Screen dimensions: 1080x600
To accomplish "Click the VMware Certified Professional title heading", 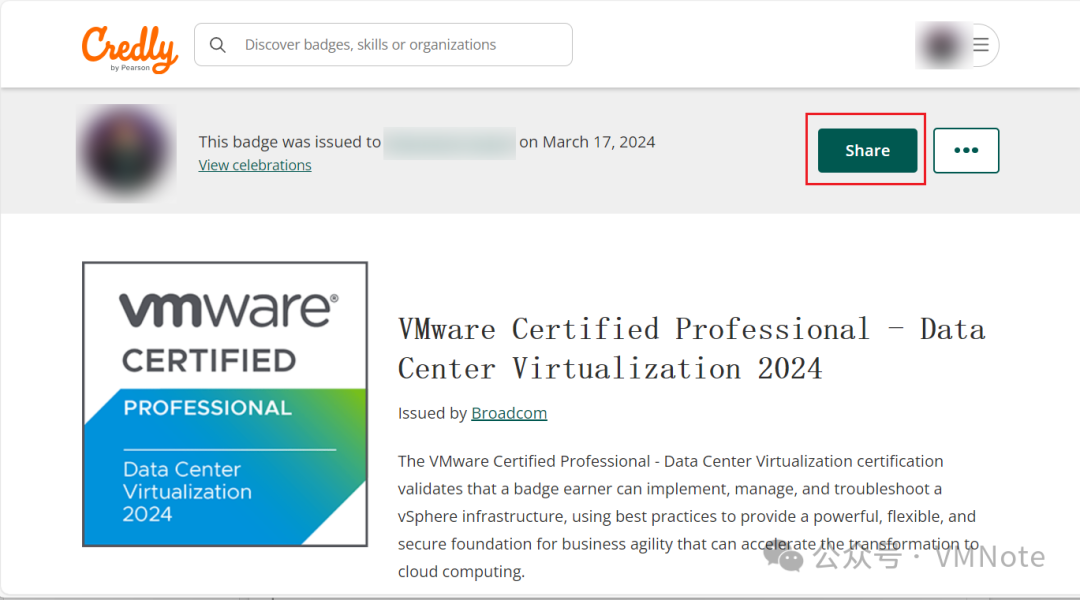I will 692,349.
